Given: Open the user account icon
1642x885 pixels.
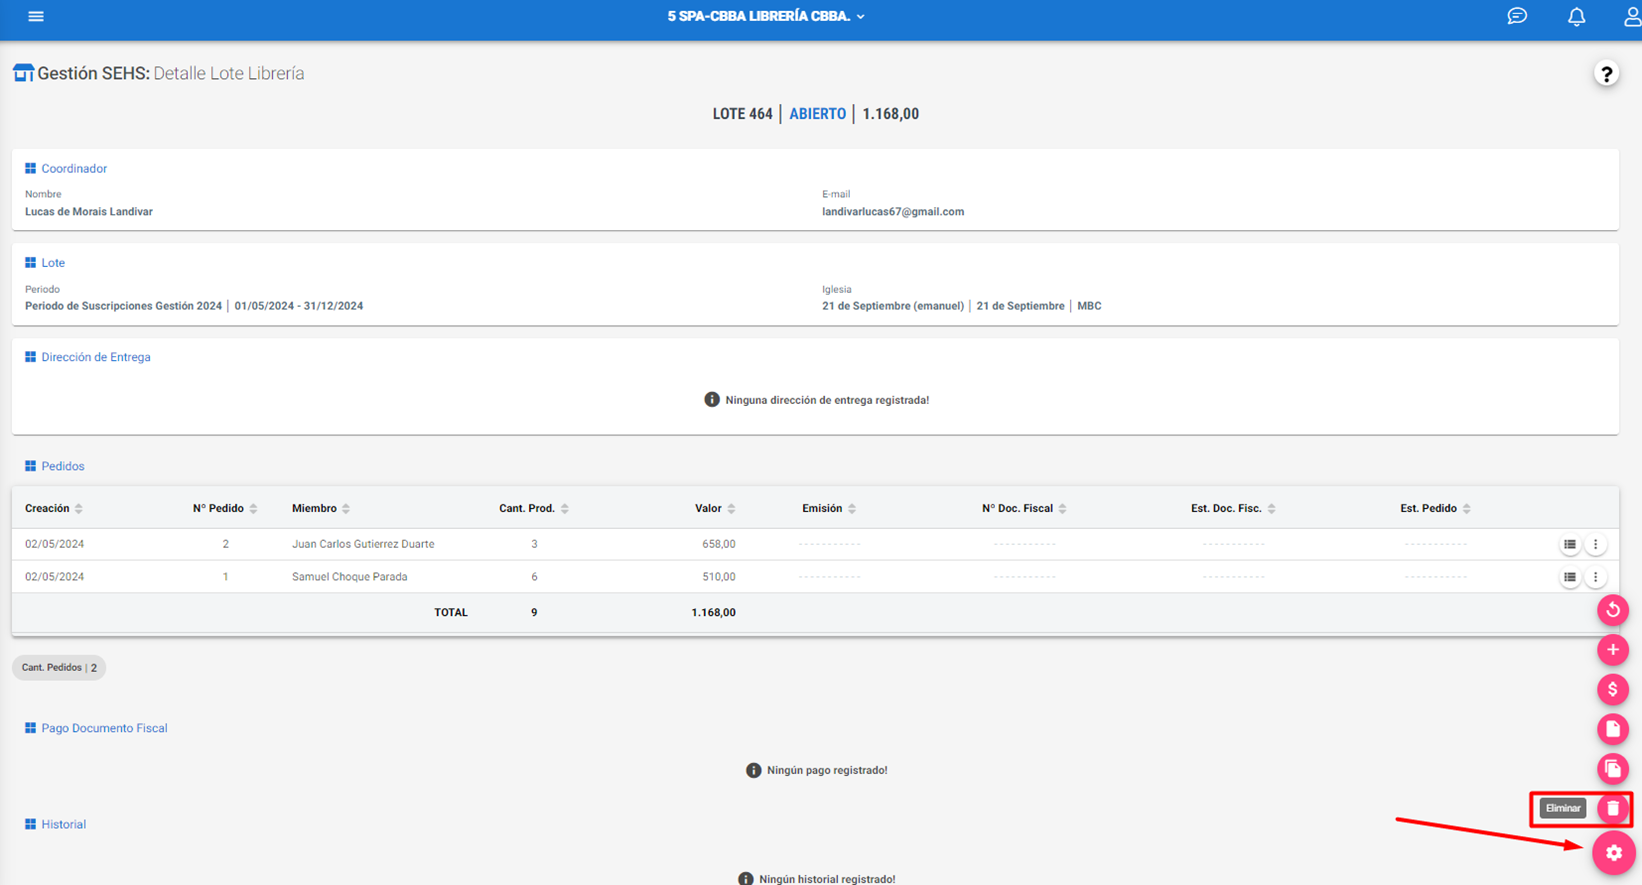Looking at the screenshot, I should click(x=1632, y=16).
